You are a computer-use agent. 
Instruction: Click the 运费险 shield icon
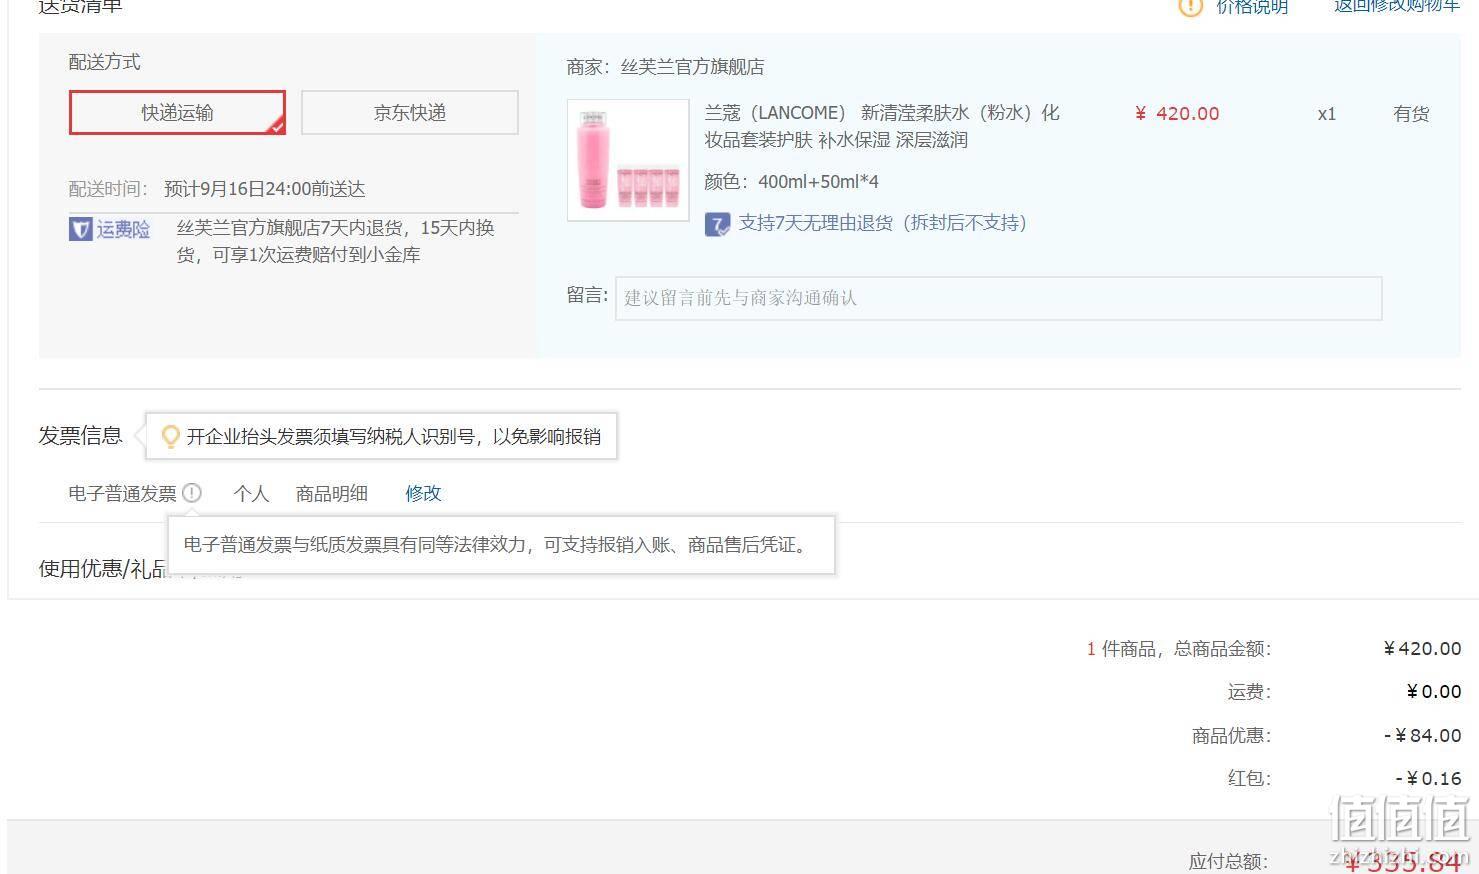click(x=80, y=229)
